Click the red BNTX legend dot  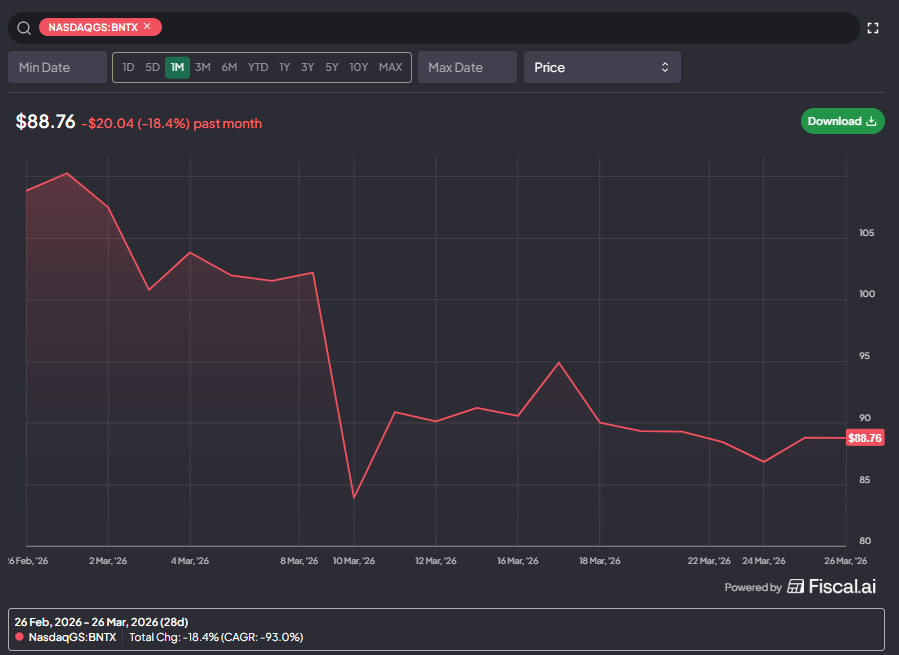point(19,637)
